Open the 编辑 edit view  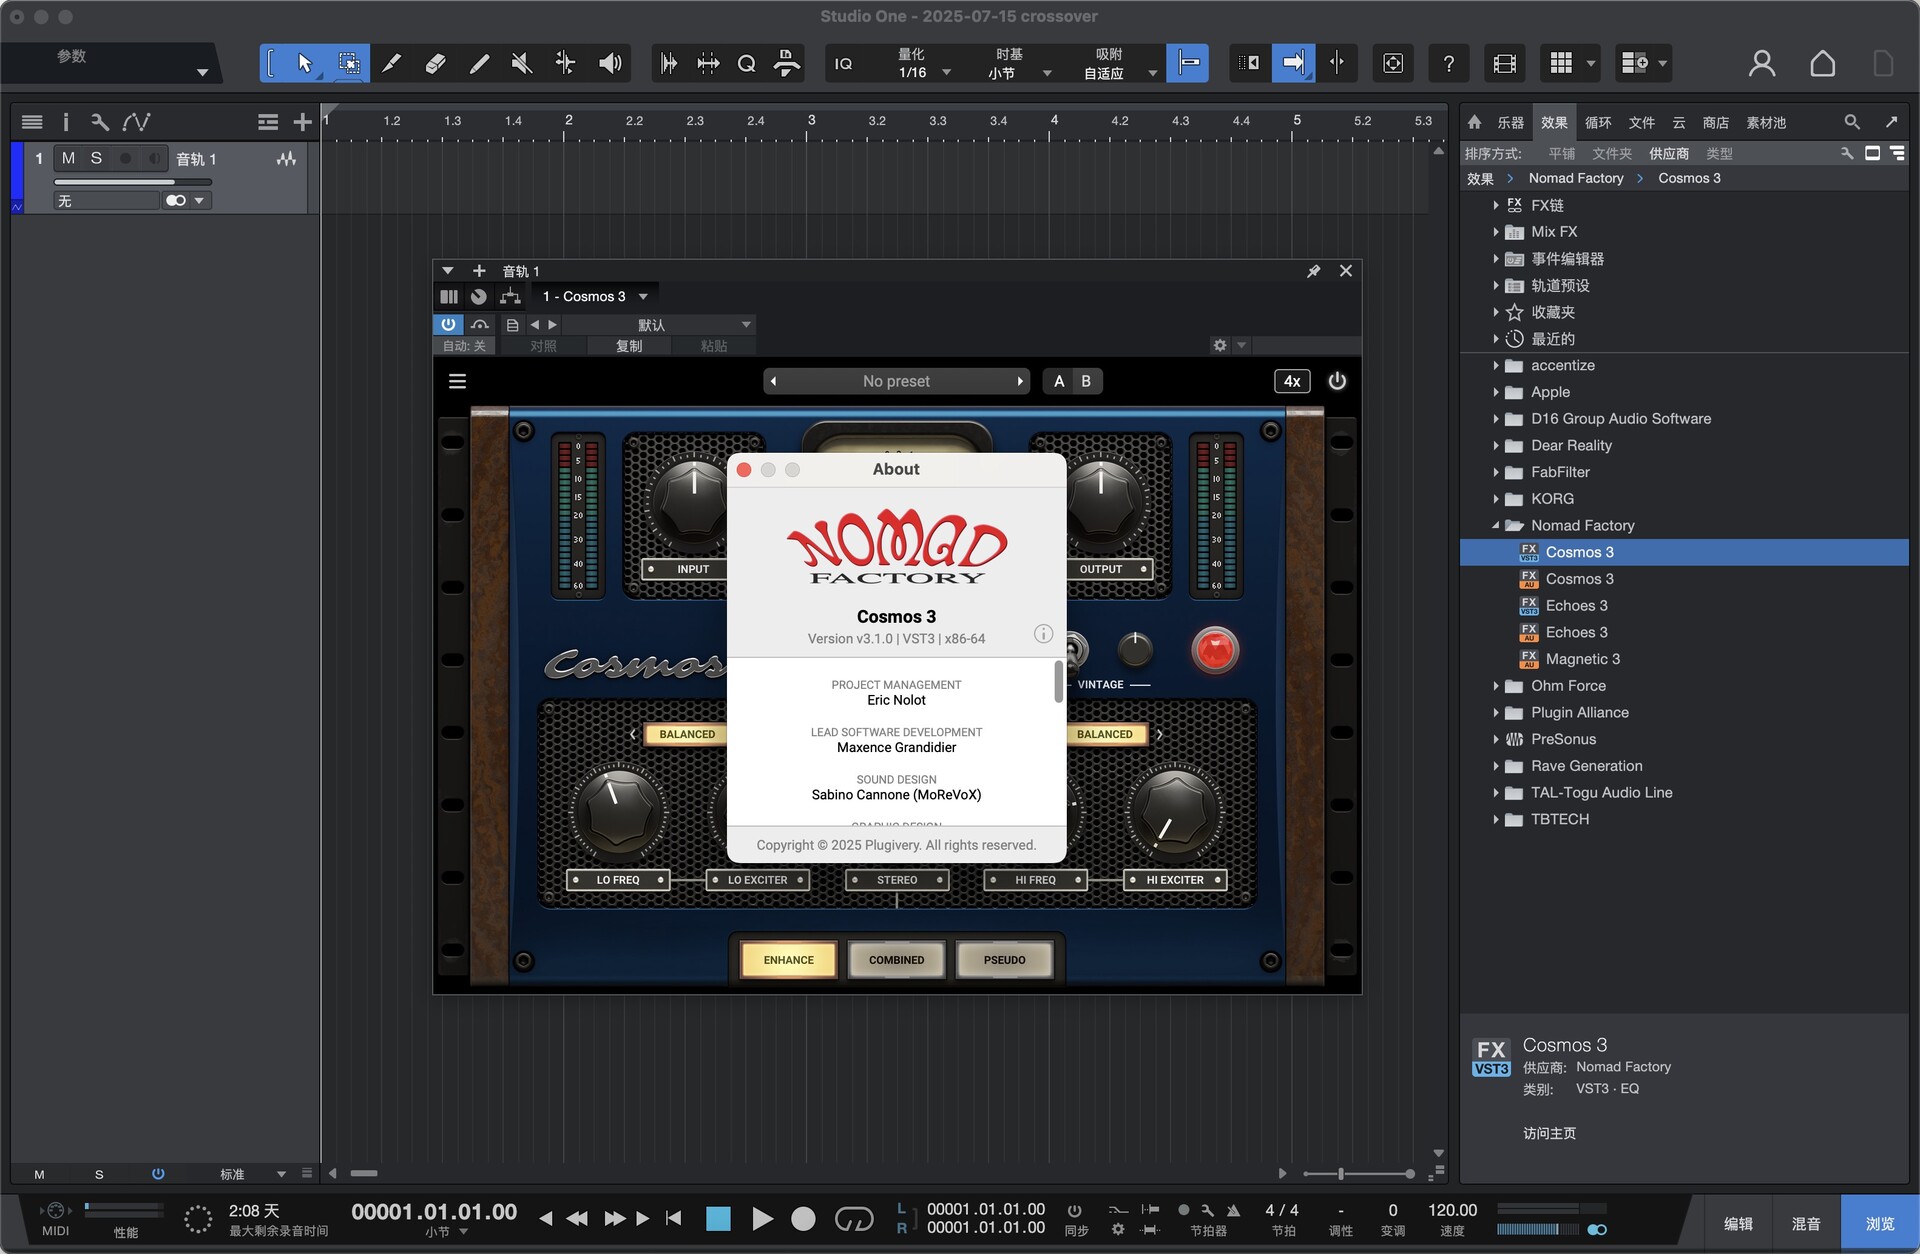pyautogui.click(x=1738, y=1223)
